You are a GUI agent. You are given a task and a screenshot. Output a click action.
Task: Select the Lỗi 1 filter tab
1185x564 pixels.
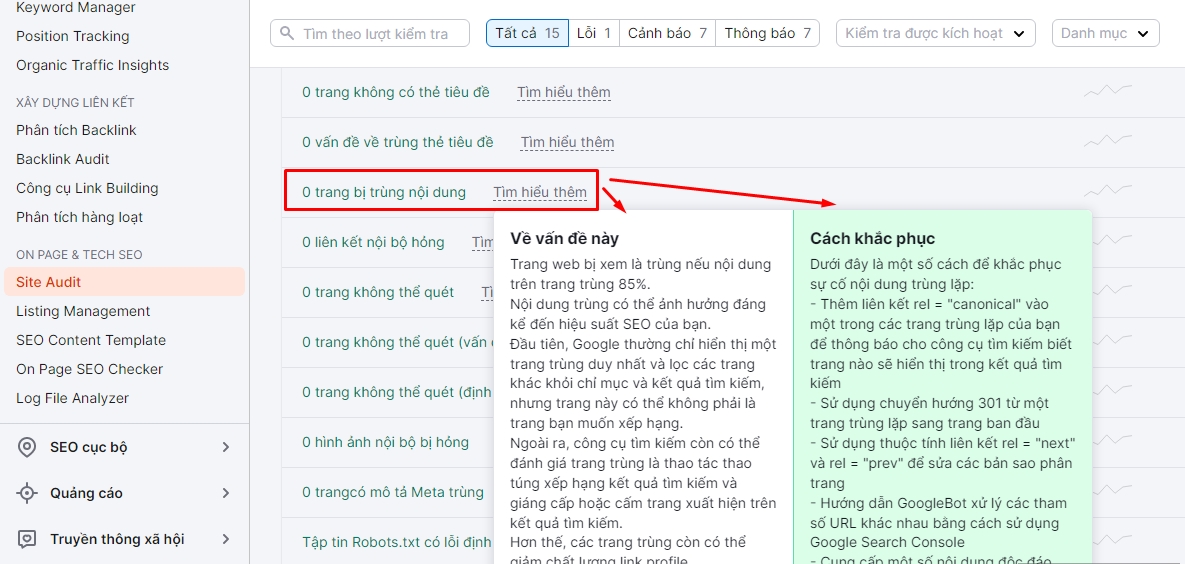coord(594,33)
